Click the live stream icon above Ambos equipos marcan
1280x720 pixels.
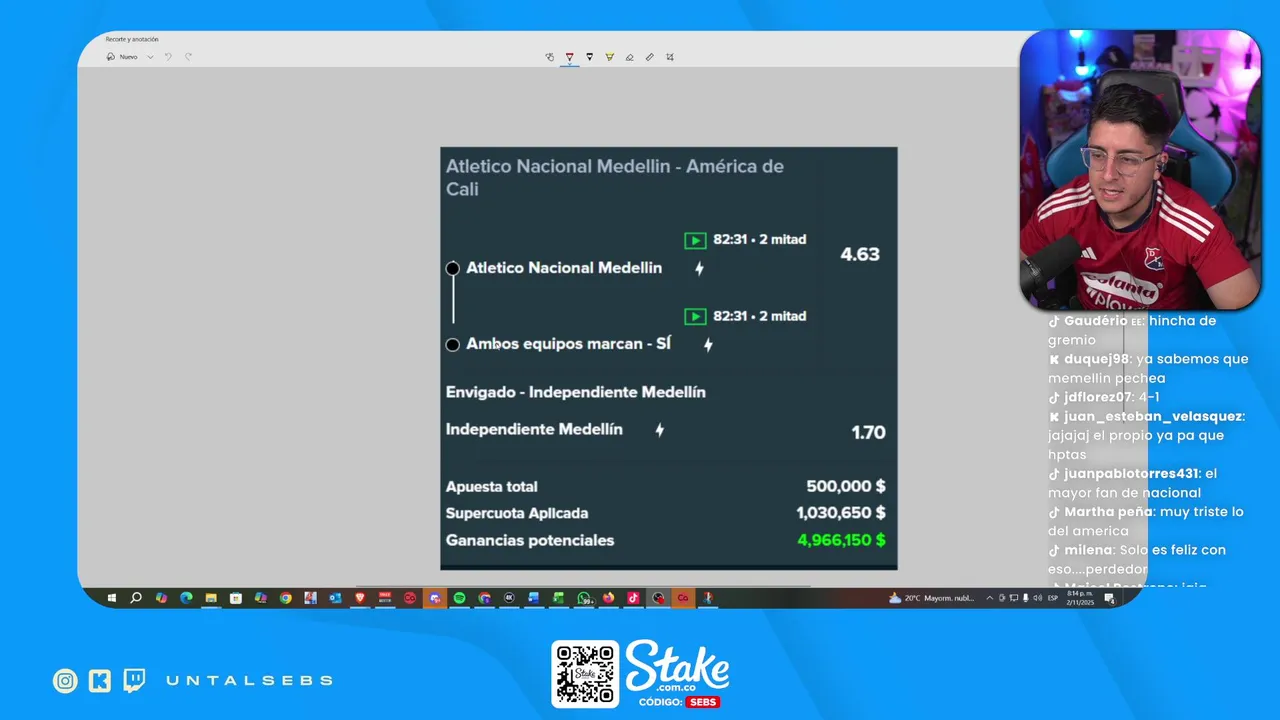pos(695,316)
